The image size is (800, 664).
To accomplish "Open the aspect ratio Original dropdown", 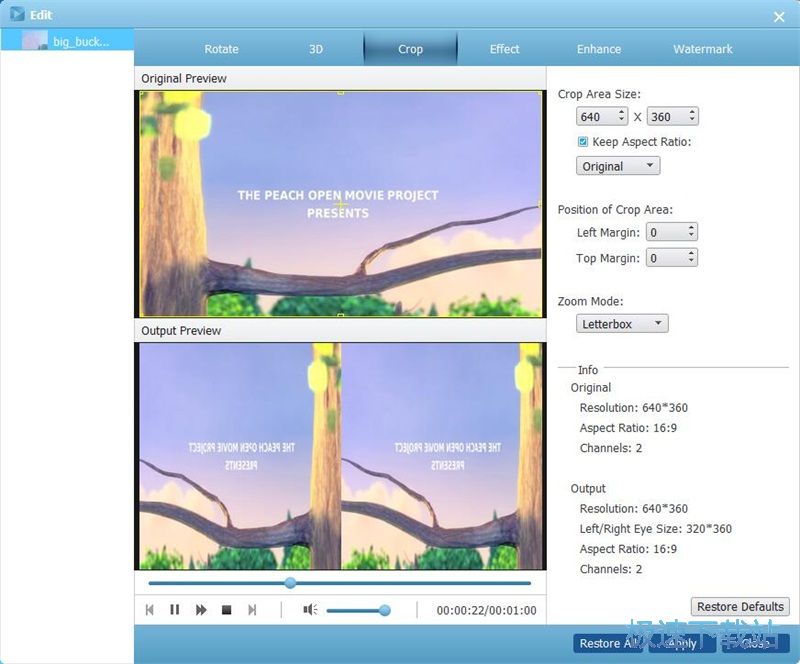I will pos(618,166).
